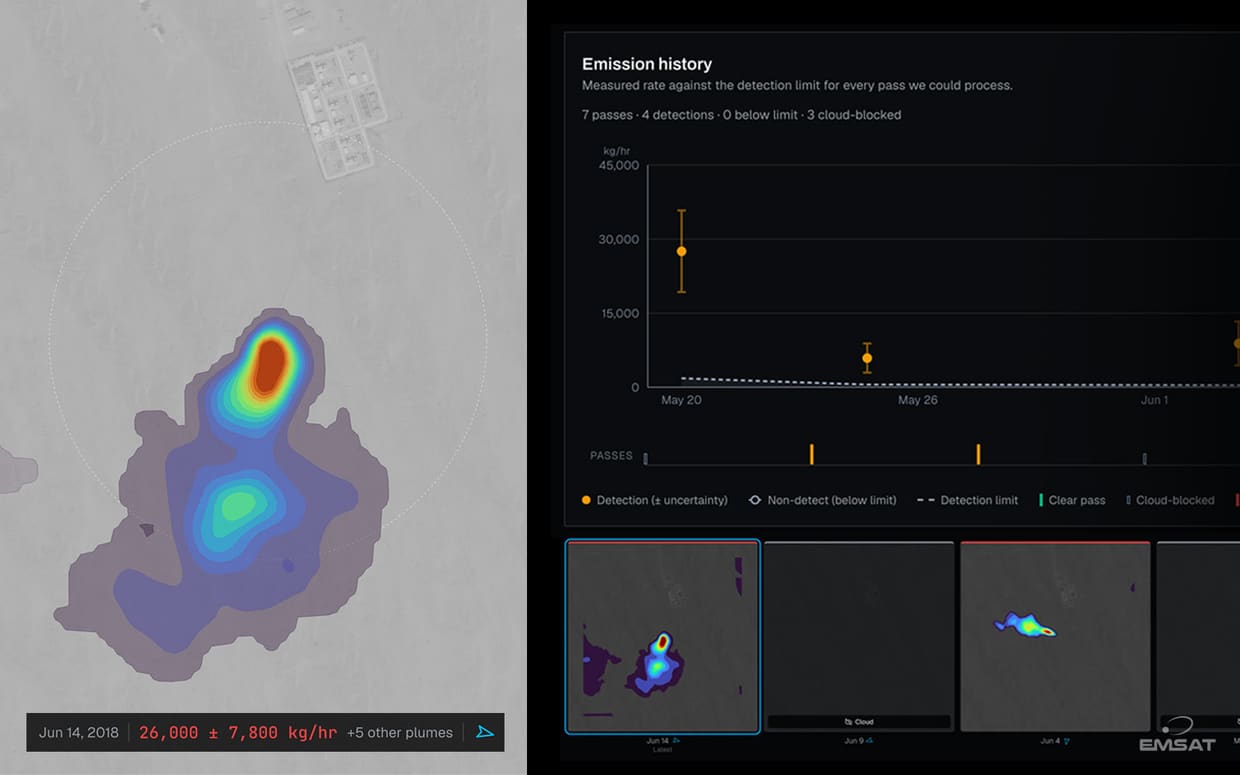The height and width of the screenshot is (775, 1240).
Task: Click the 'Detection (± uncertainty)' legend label
Action: [662, 500]
